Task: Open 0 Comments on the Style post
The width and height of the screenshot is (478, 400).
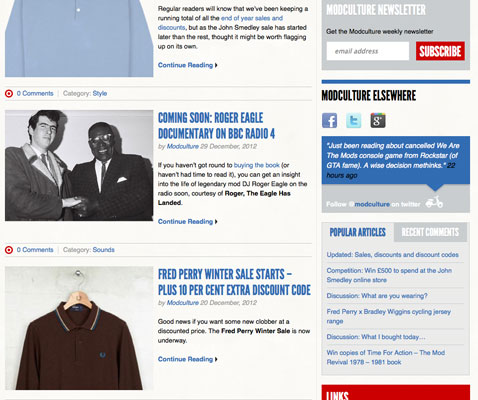Action: [35, 93]
